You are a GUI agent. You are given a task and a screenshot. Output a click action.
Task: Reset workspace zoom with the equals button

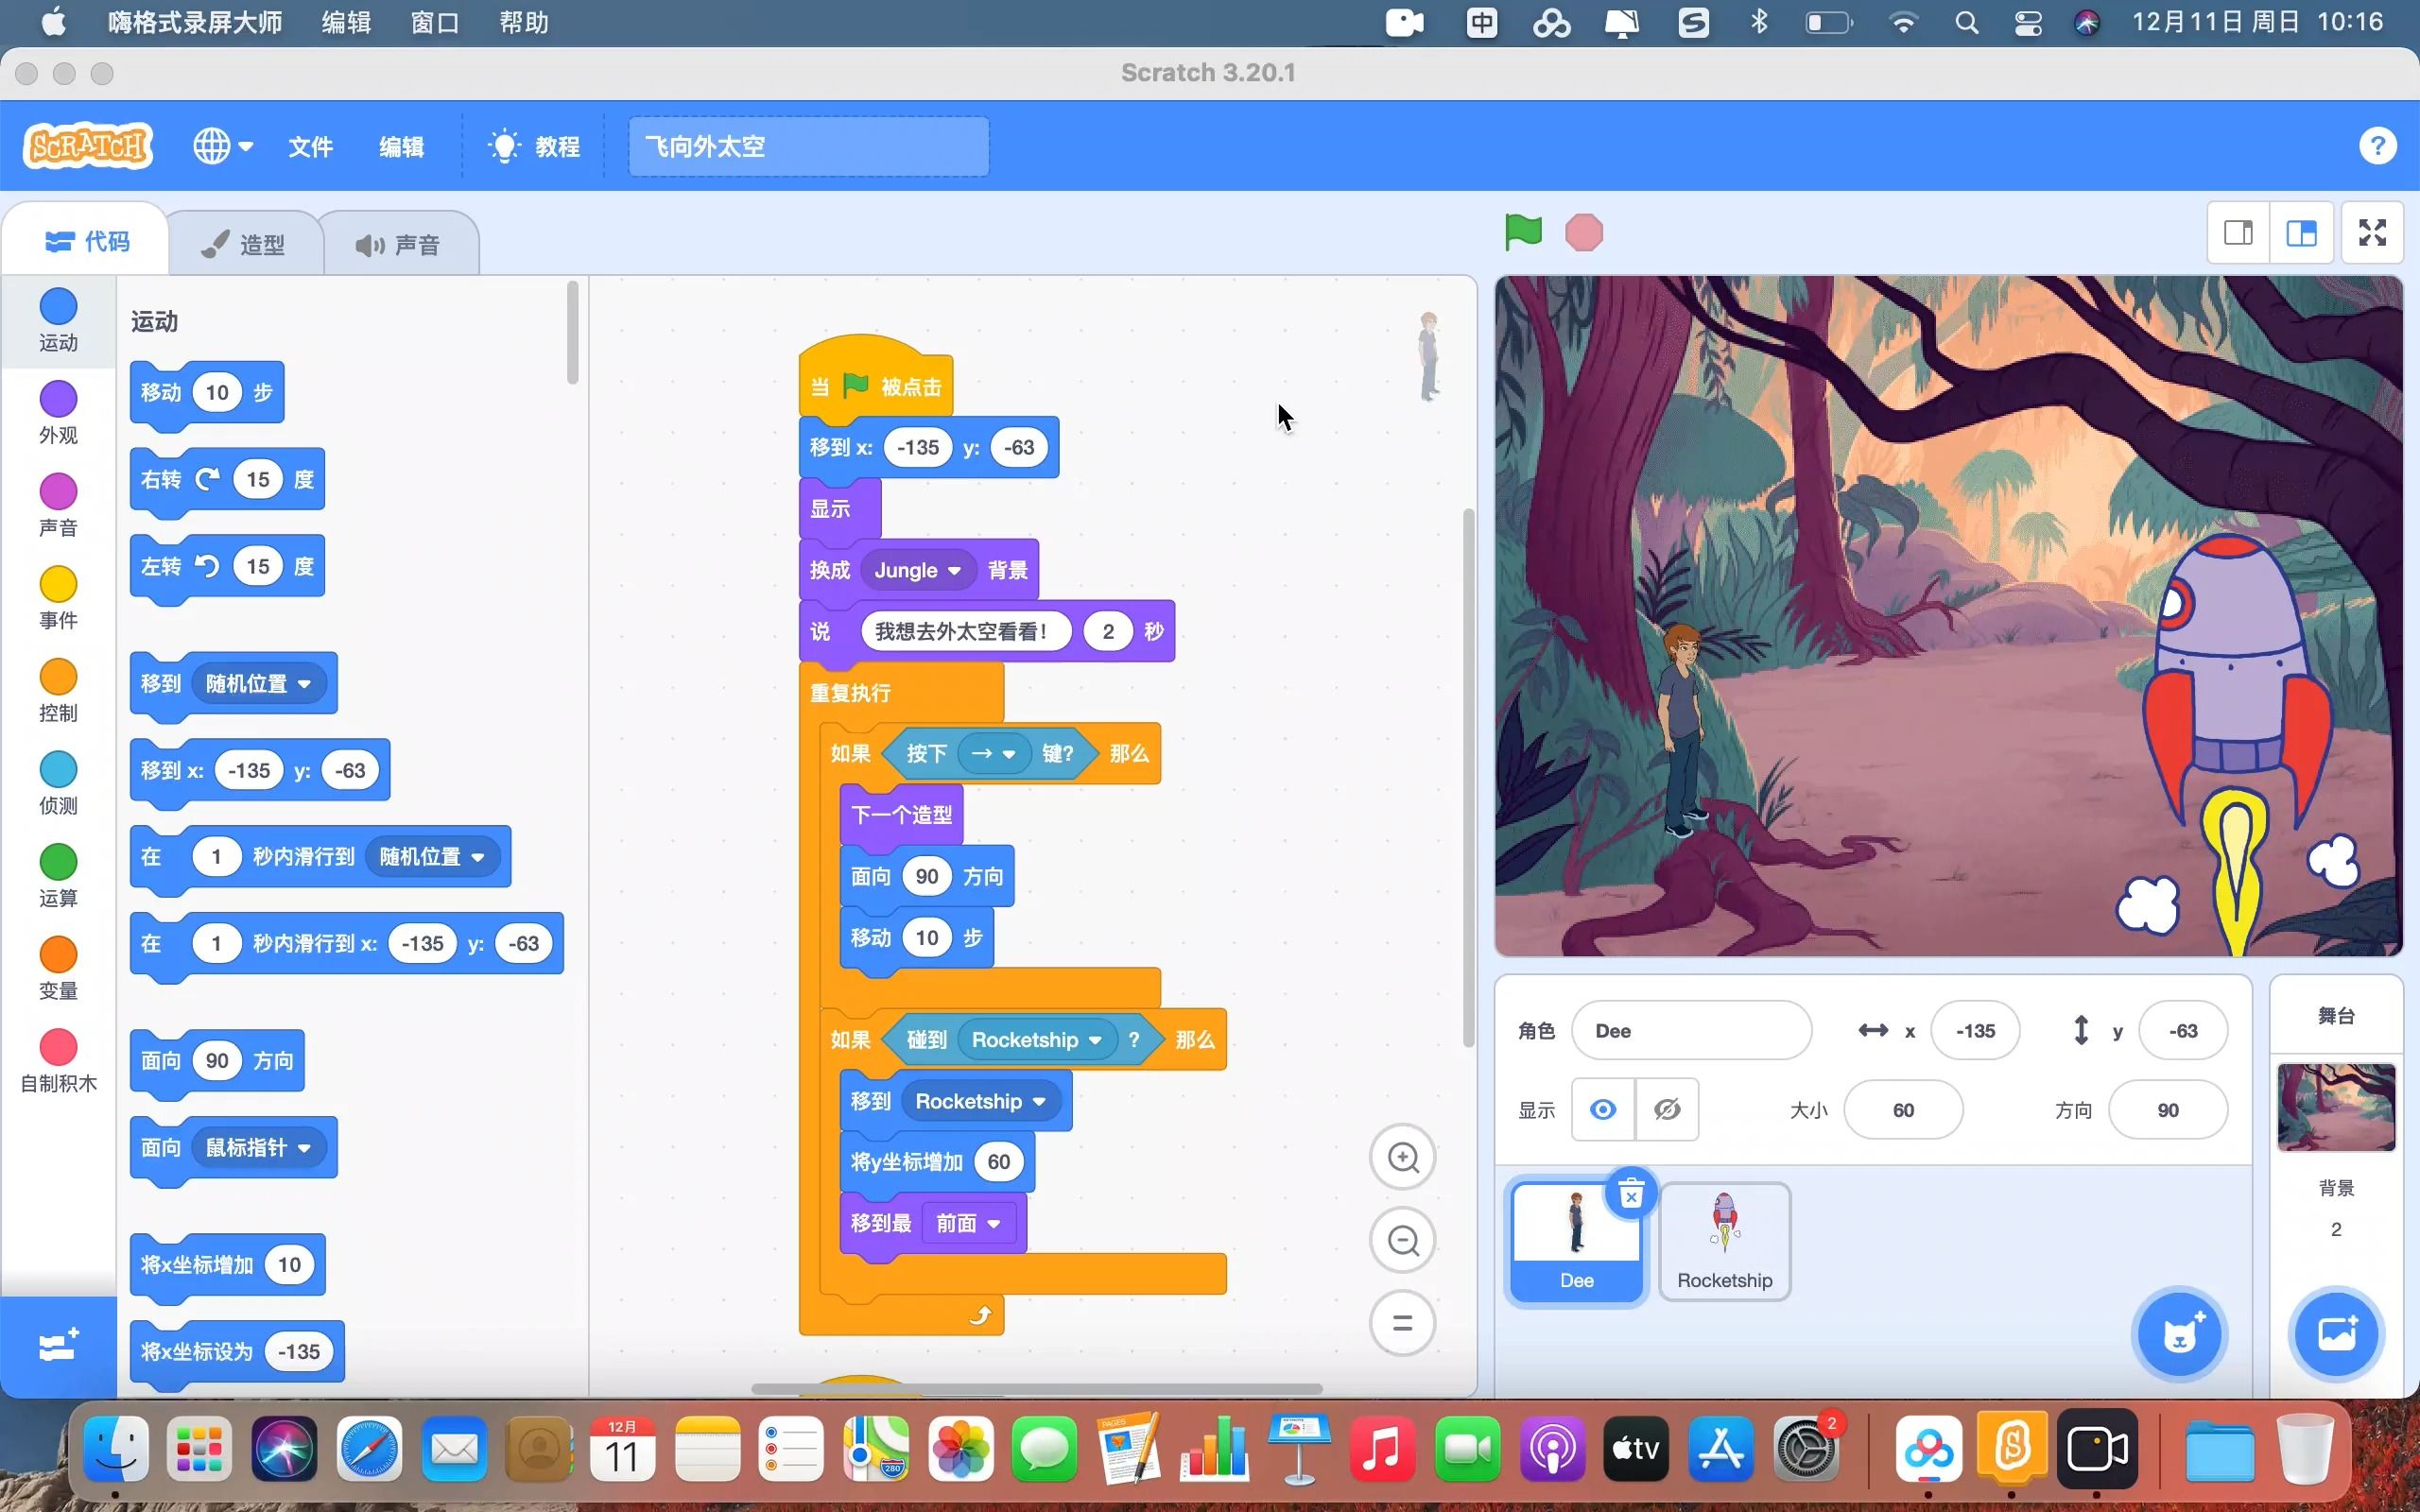(1403, 1323)
